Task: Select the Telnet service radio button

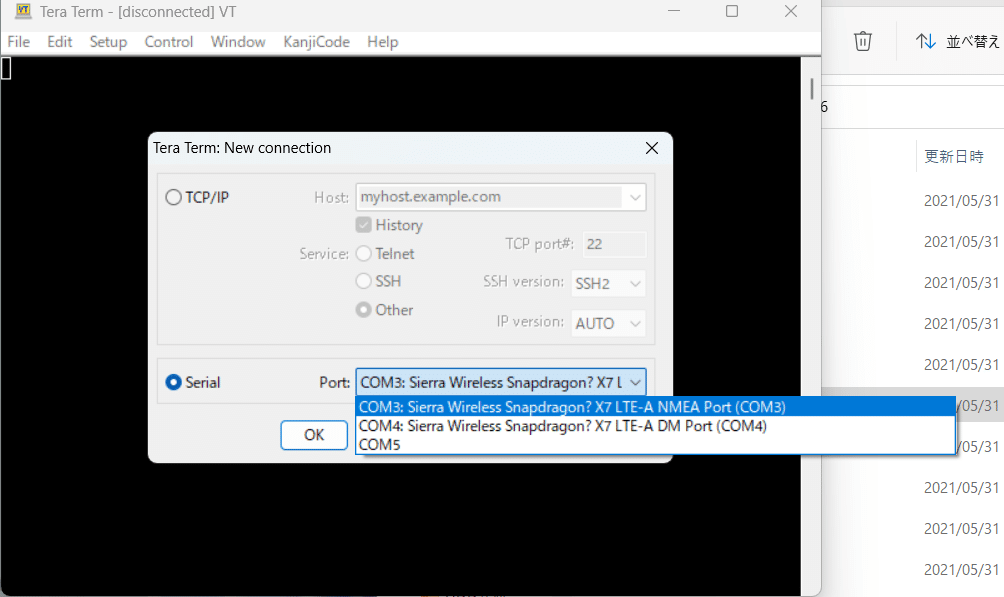Action: [364, 254]
